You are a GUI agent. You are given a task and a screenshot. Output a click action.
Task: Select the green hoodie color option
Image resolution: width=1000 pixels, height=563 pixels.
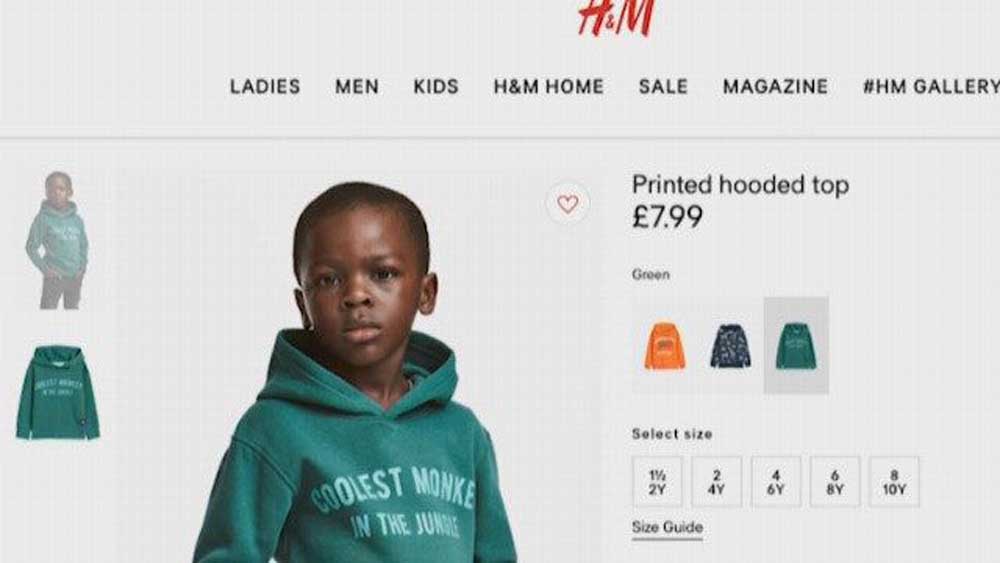click(796, 346)
